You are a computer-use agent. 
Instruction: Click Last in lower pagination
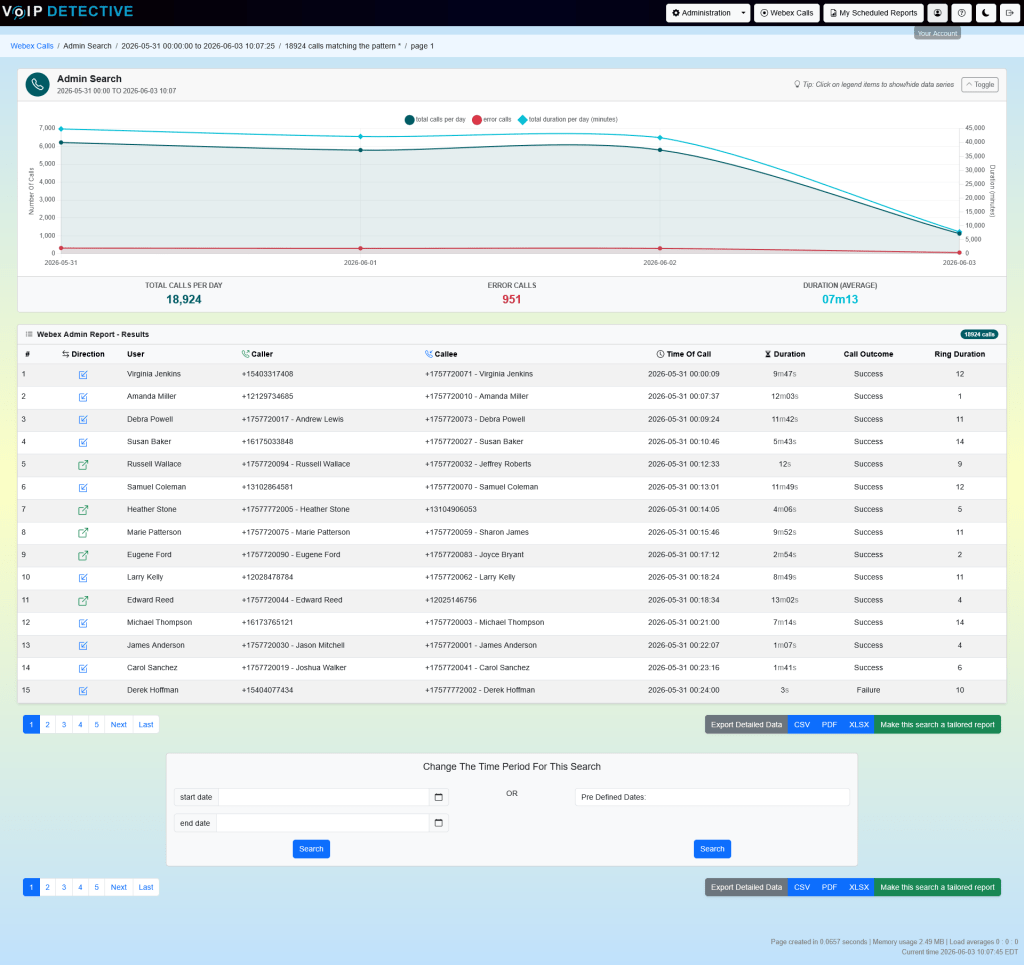146,887
